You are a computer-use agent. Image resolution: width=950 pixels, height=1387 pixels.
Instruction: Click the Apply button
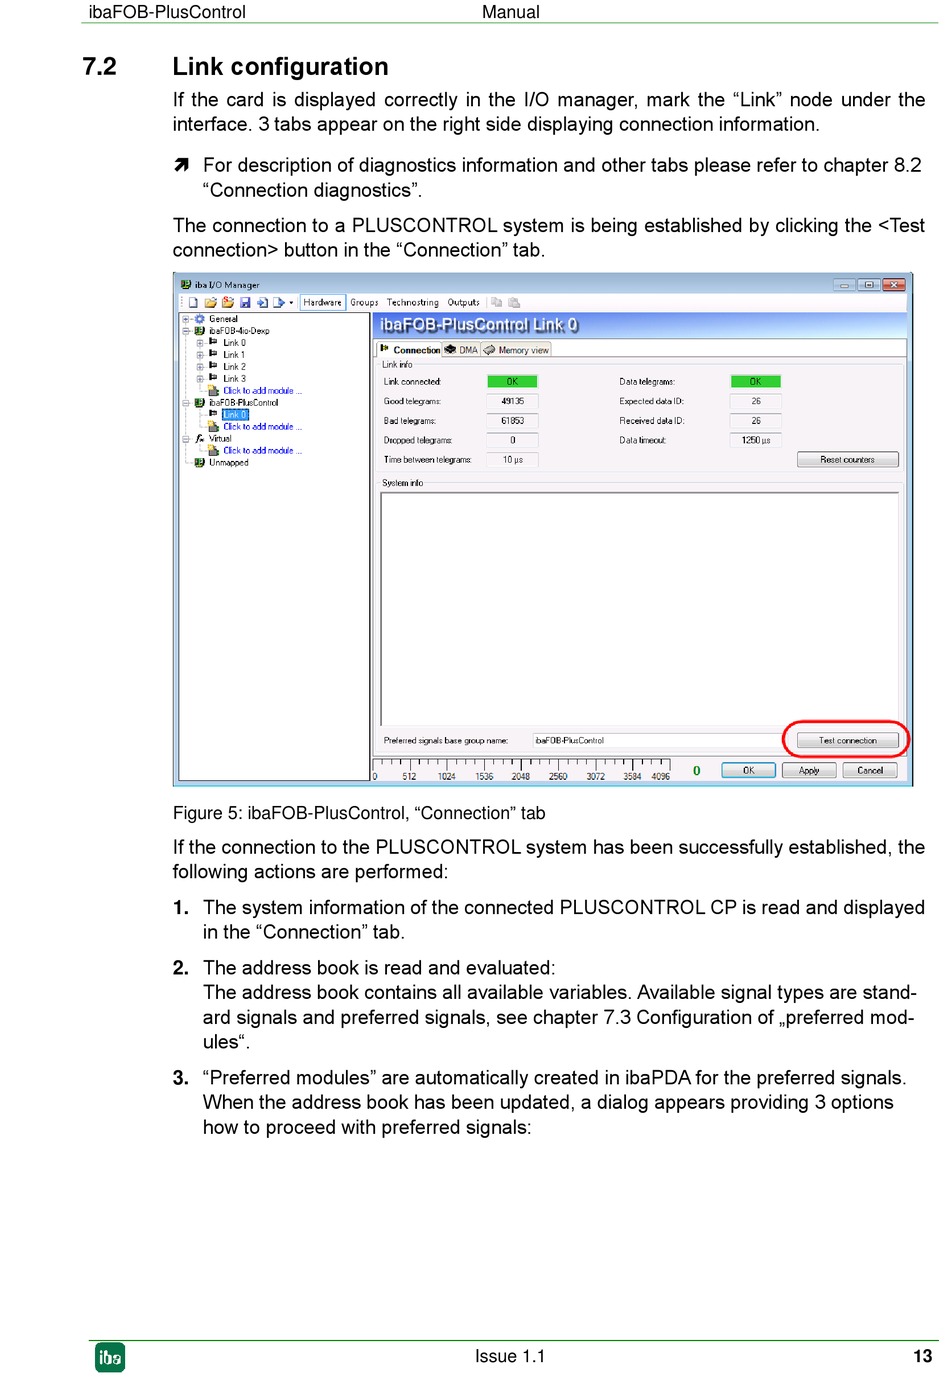click(809, 771)
